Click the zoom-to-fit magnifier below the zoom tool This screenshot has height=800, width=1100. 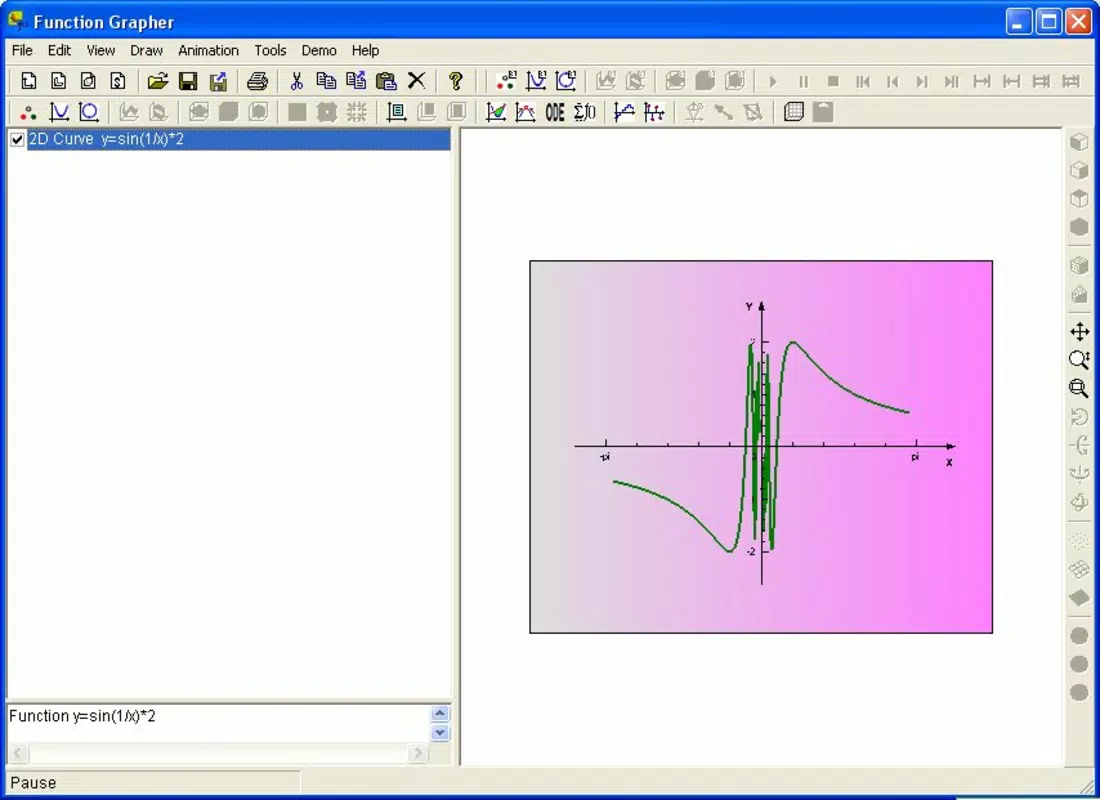(1079, 388)
